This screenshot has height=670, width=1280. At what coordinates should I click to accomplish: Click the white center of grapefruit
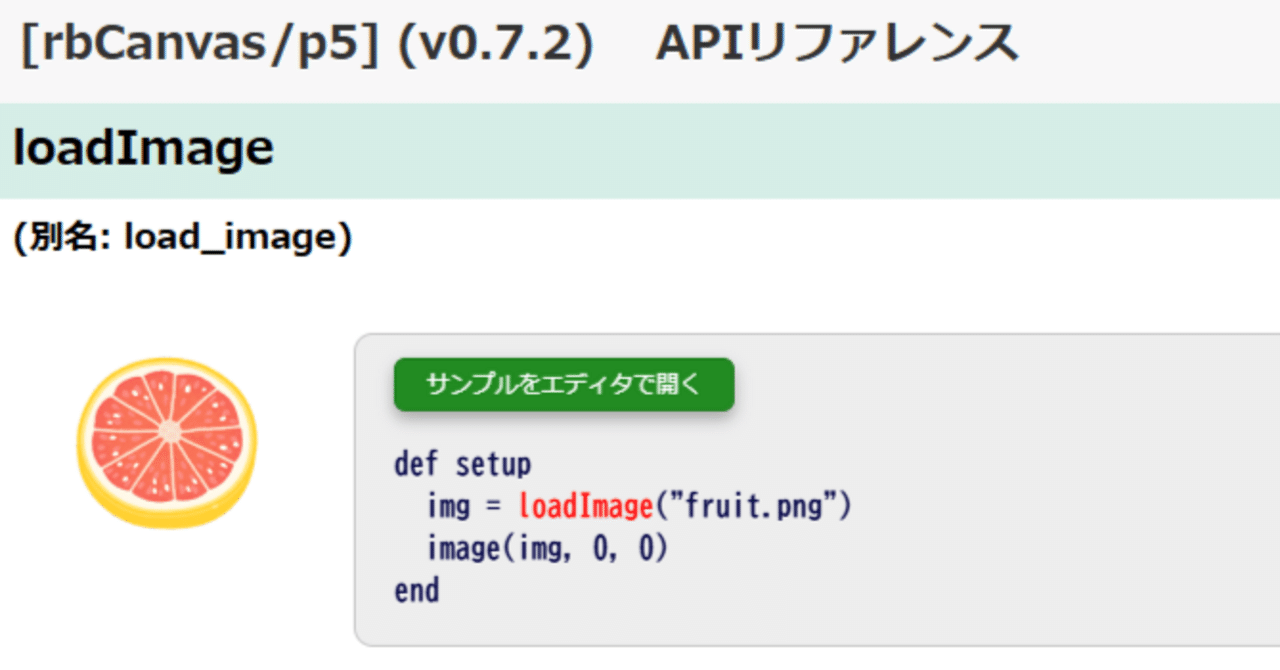[x=170, y=432]
